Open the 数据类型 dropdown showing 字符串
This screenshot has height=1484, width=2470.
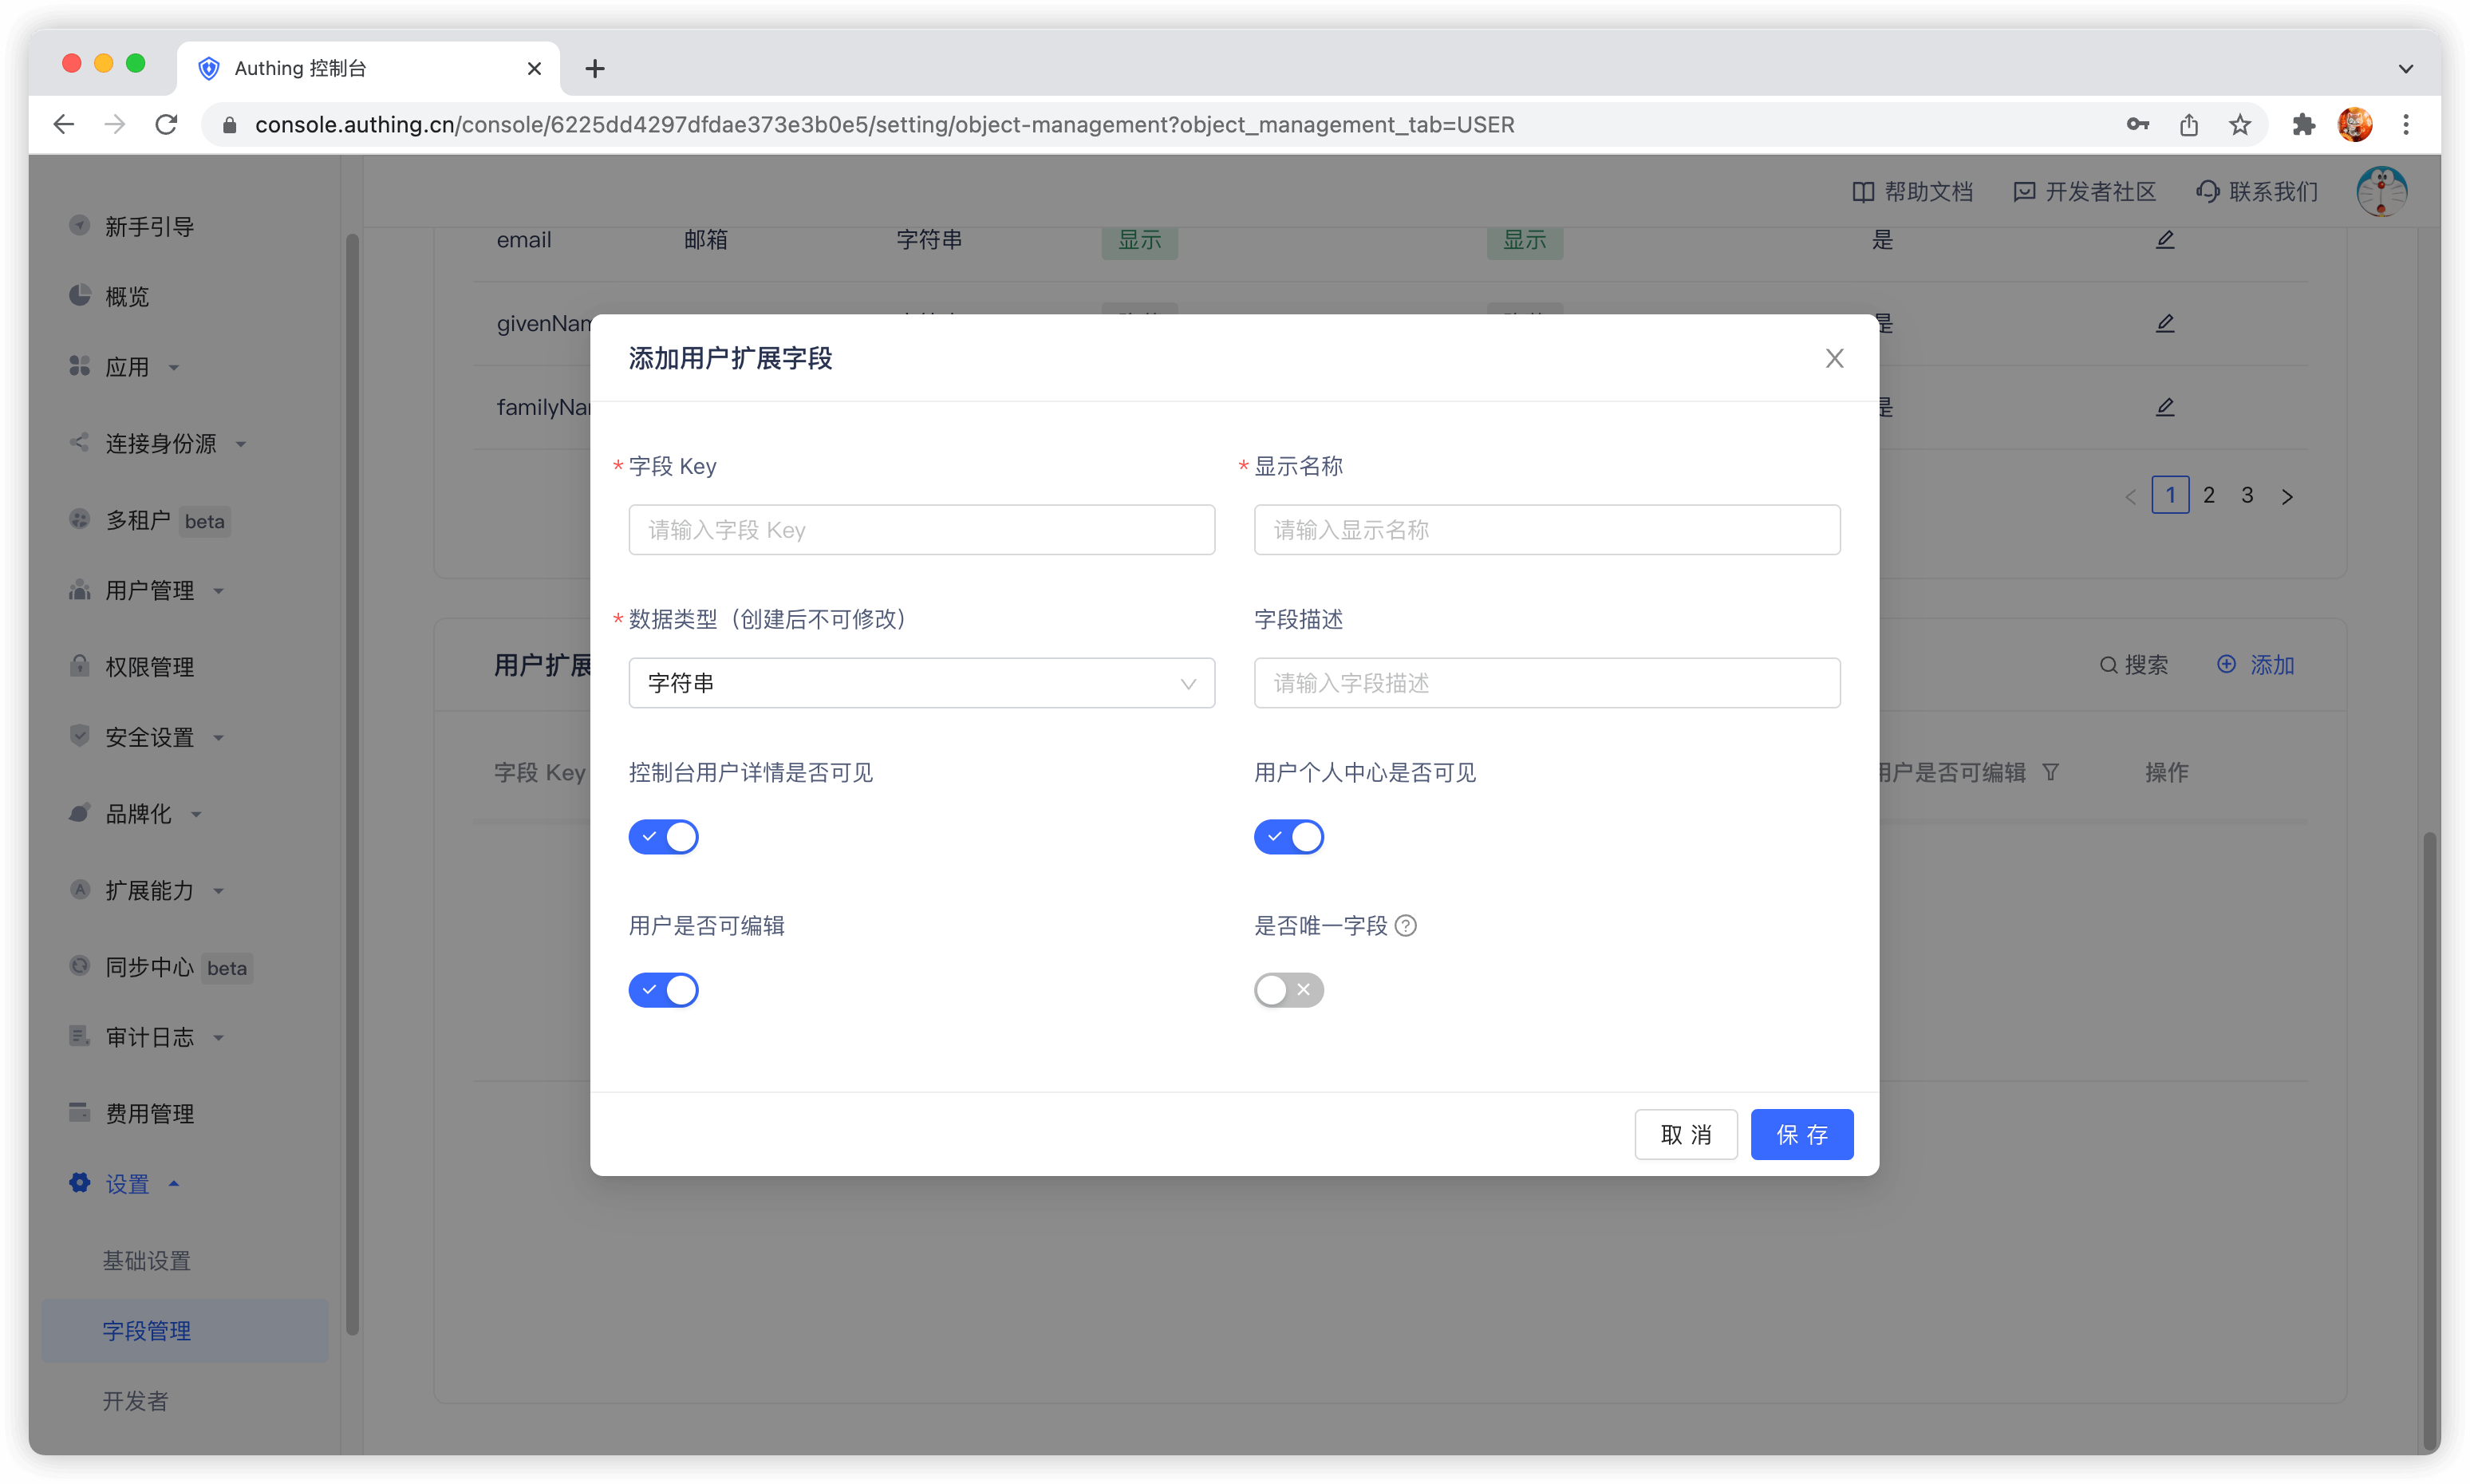pos(921,683)
